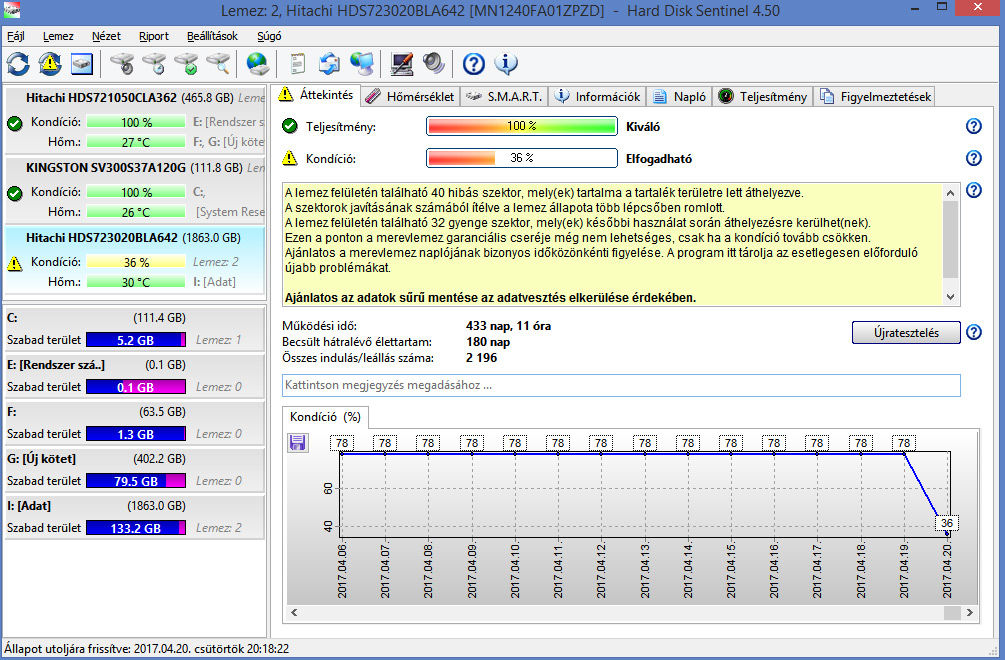1005x660 pixels.
Task: Click the Becsült hátralévő élettartam value 180 nap
Action: click(x=488, y=342)
